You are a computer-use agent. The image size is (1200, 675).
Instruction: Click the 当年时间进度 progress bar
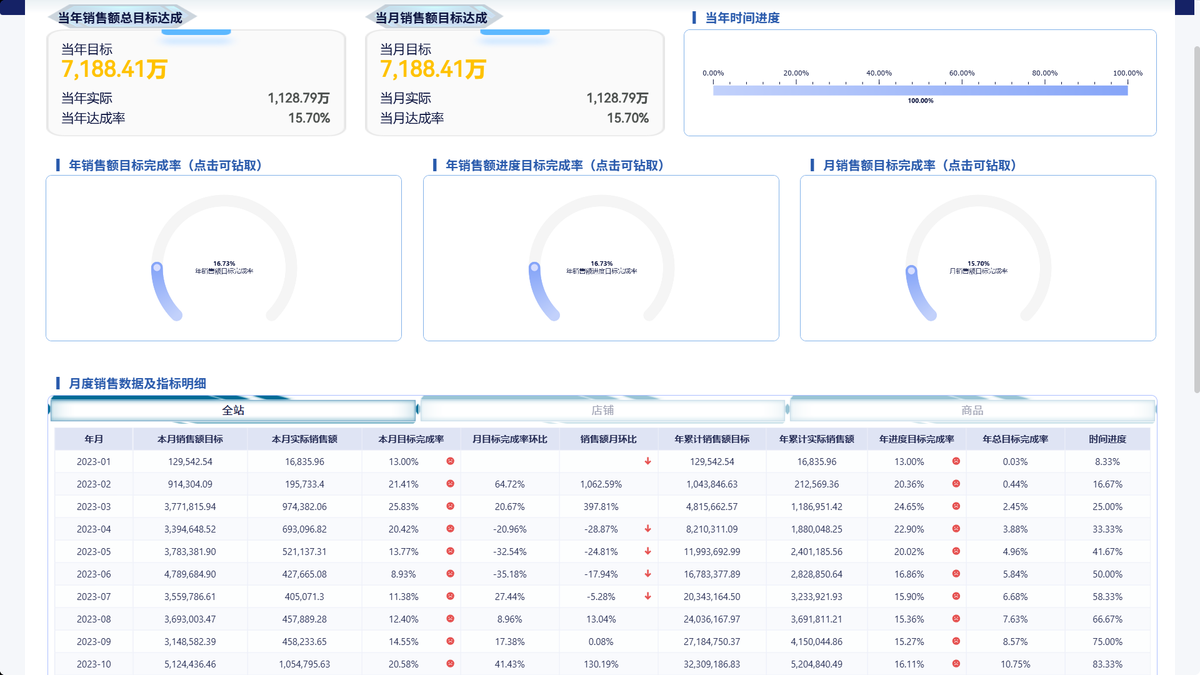pos(920,90)
